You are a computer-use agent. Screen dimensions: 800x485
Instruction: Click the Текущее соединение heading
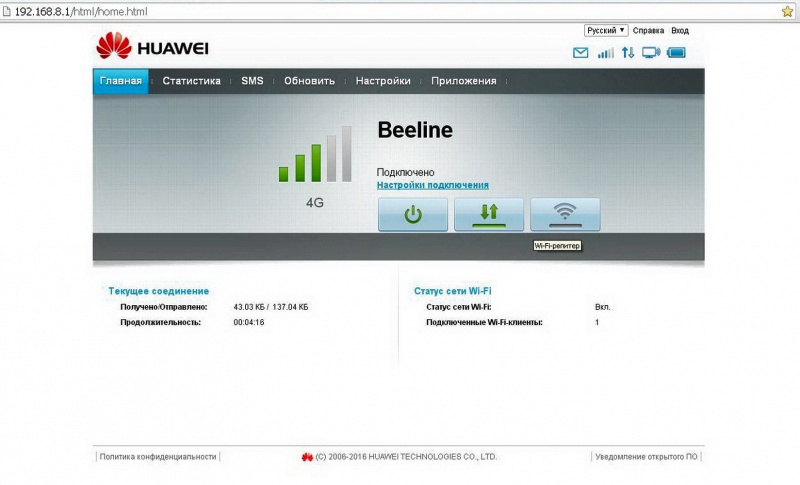point(159,291)
